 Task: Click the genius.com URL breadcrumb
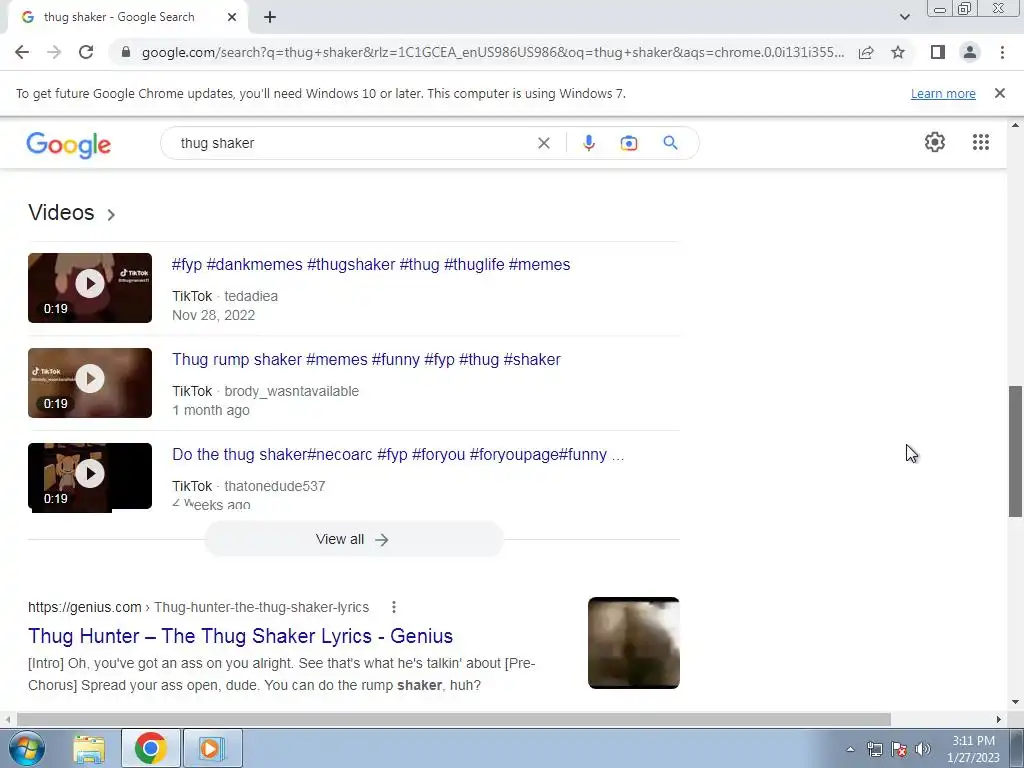point(199,607)
